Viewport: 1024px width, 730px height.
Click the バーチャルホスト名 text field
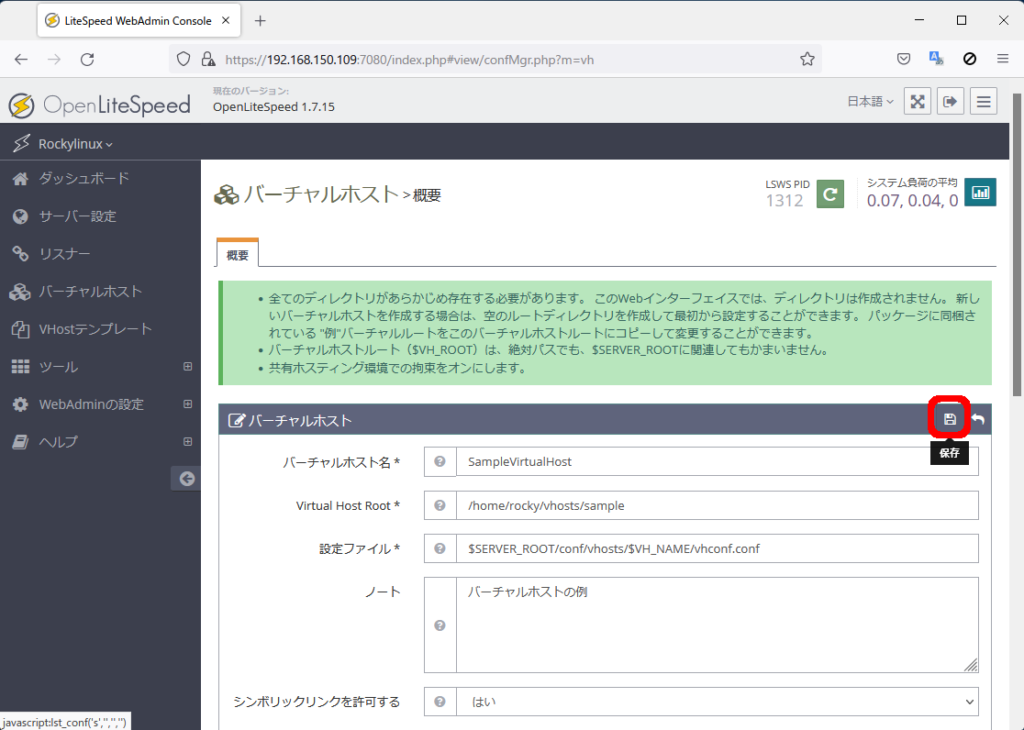[x=717, y=462]
